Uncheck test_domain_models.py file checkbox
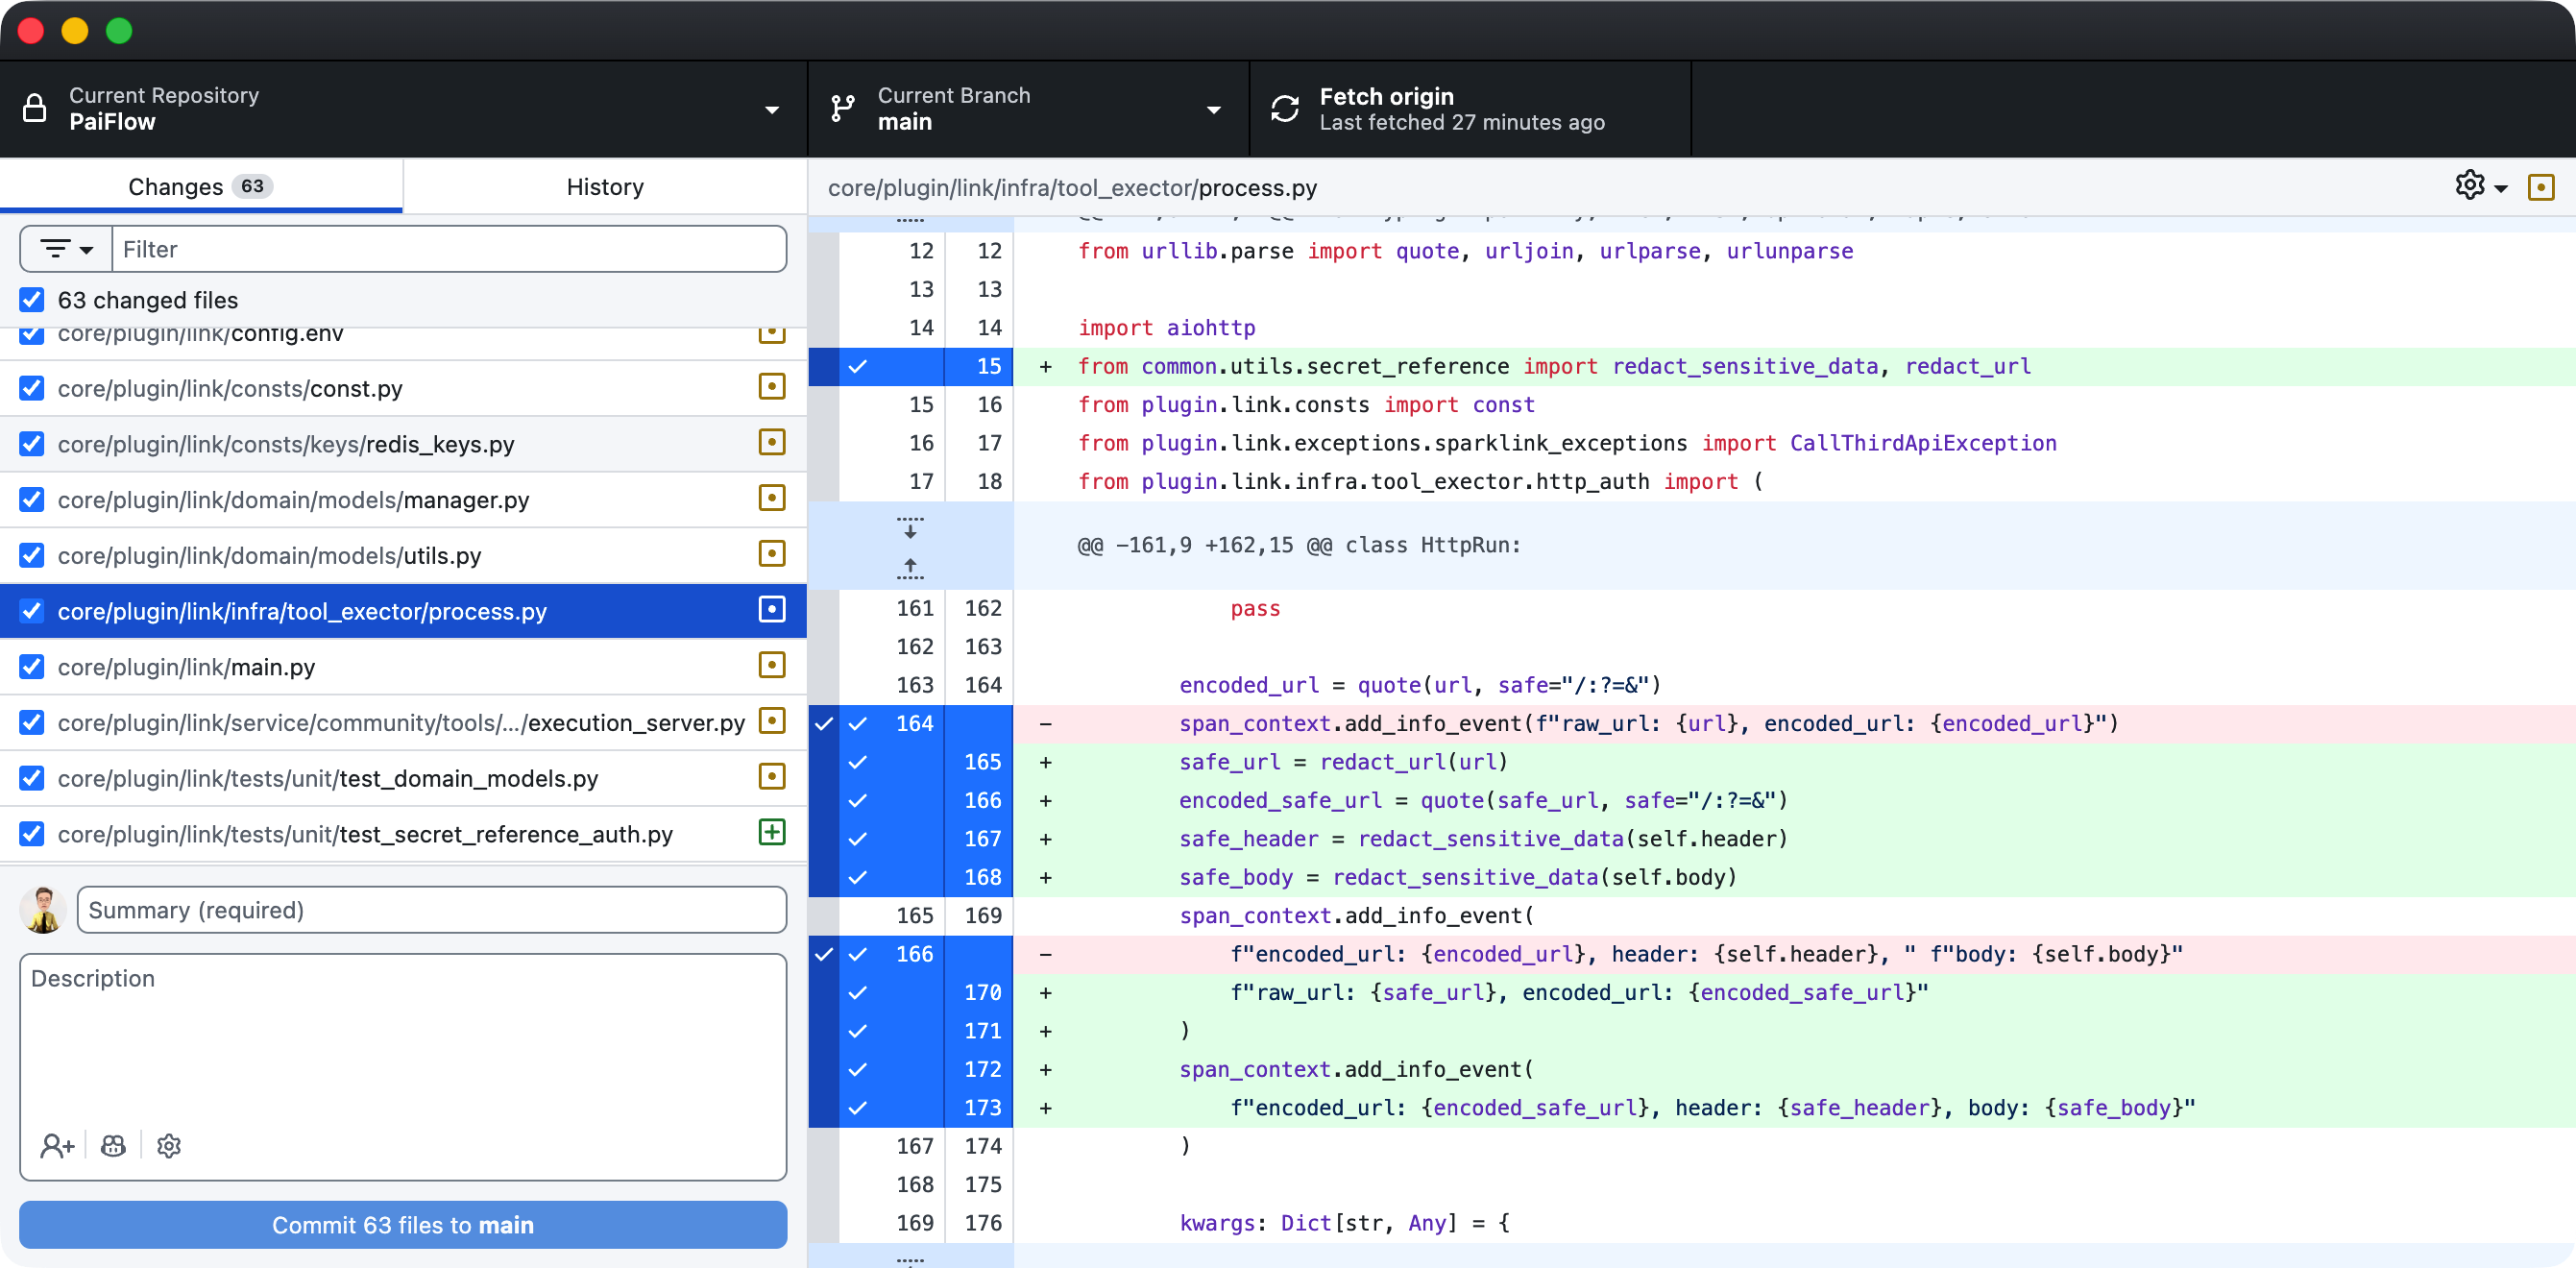2576x1268 pixels. point(32,778)
